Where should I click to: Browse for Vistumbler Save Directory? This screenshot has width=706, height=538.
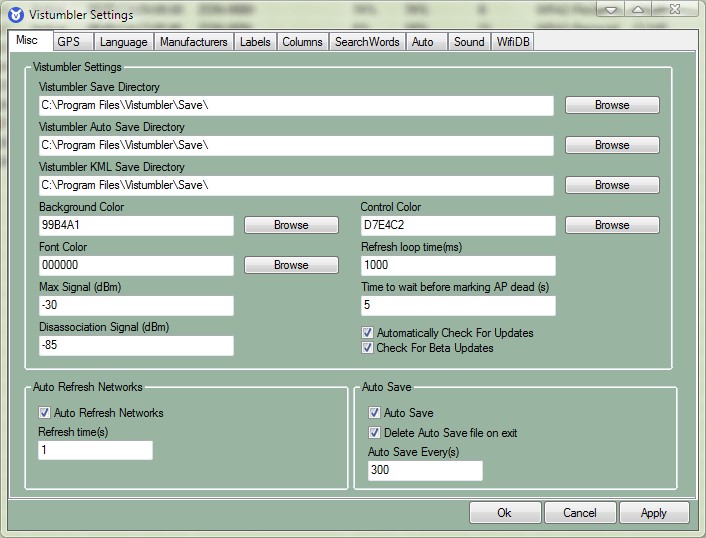(x=612, y=105)
